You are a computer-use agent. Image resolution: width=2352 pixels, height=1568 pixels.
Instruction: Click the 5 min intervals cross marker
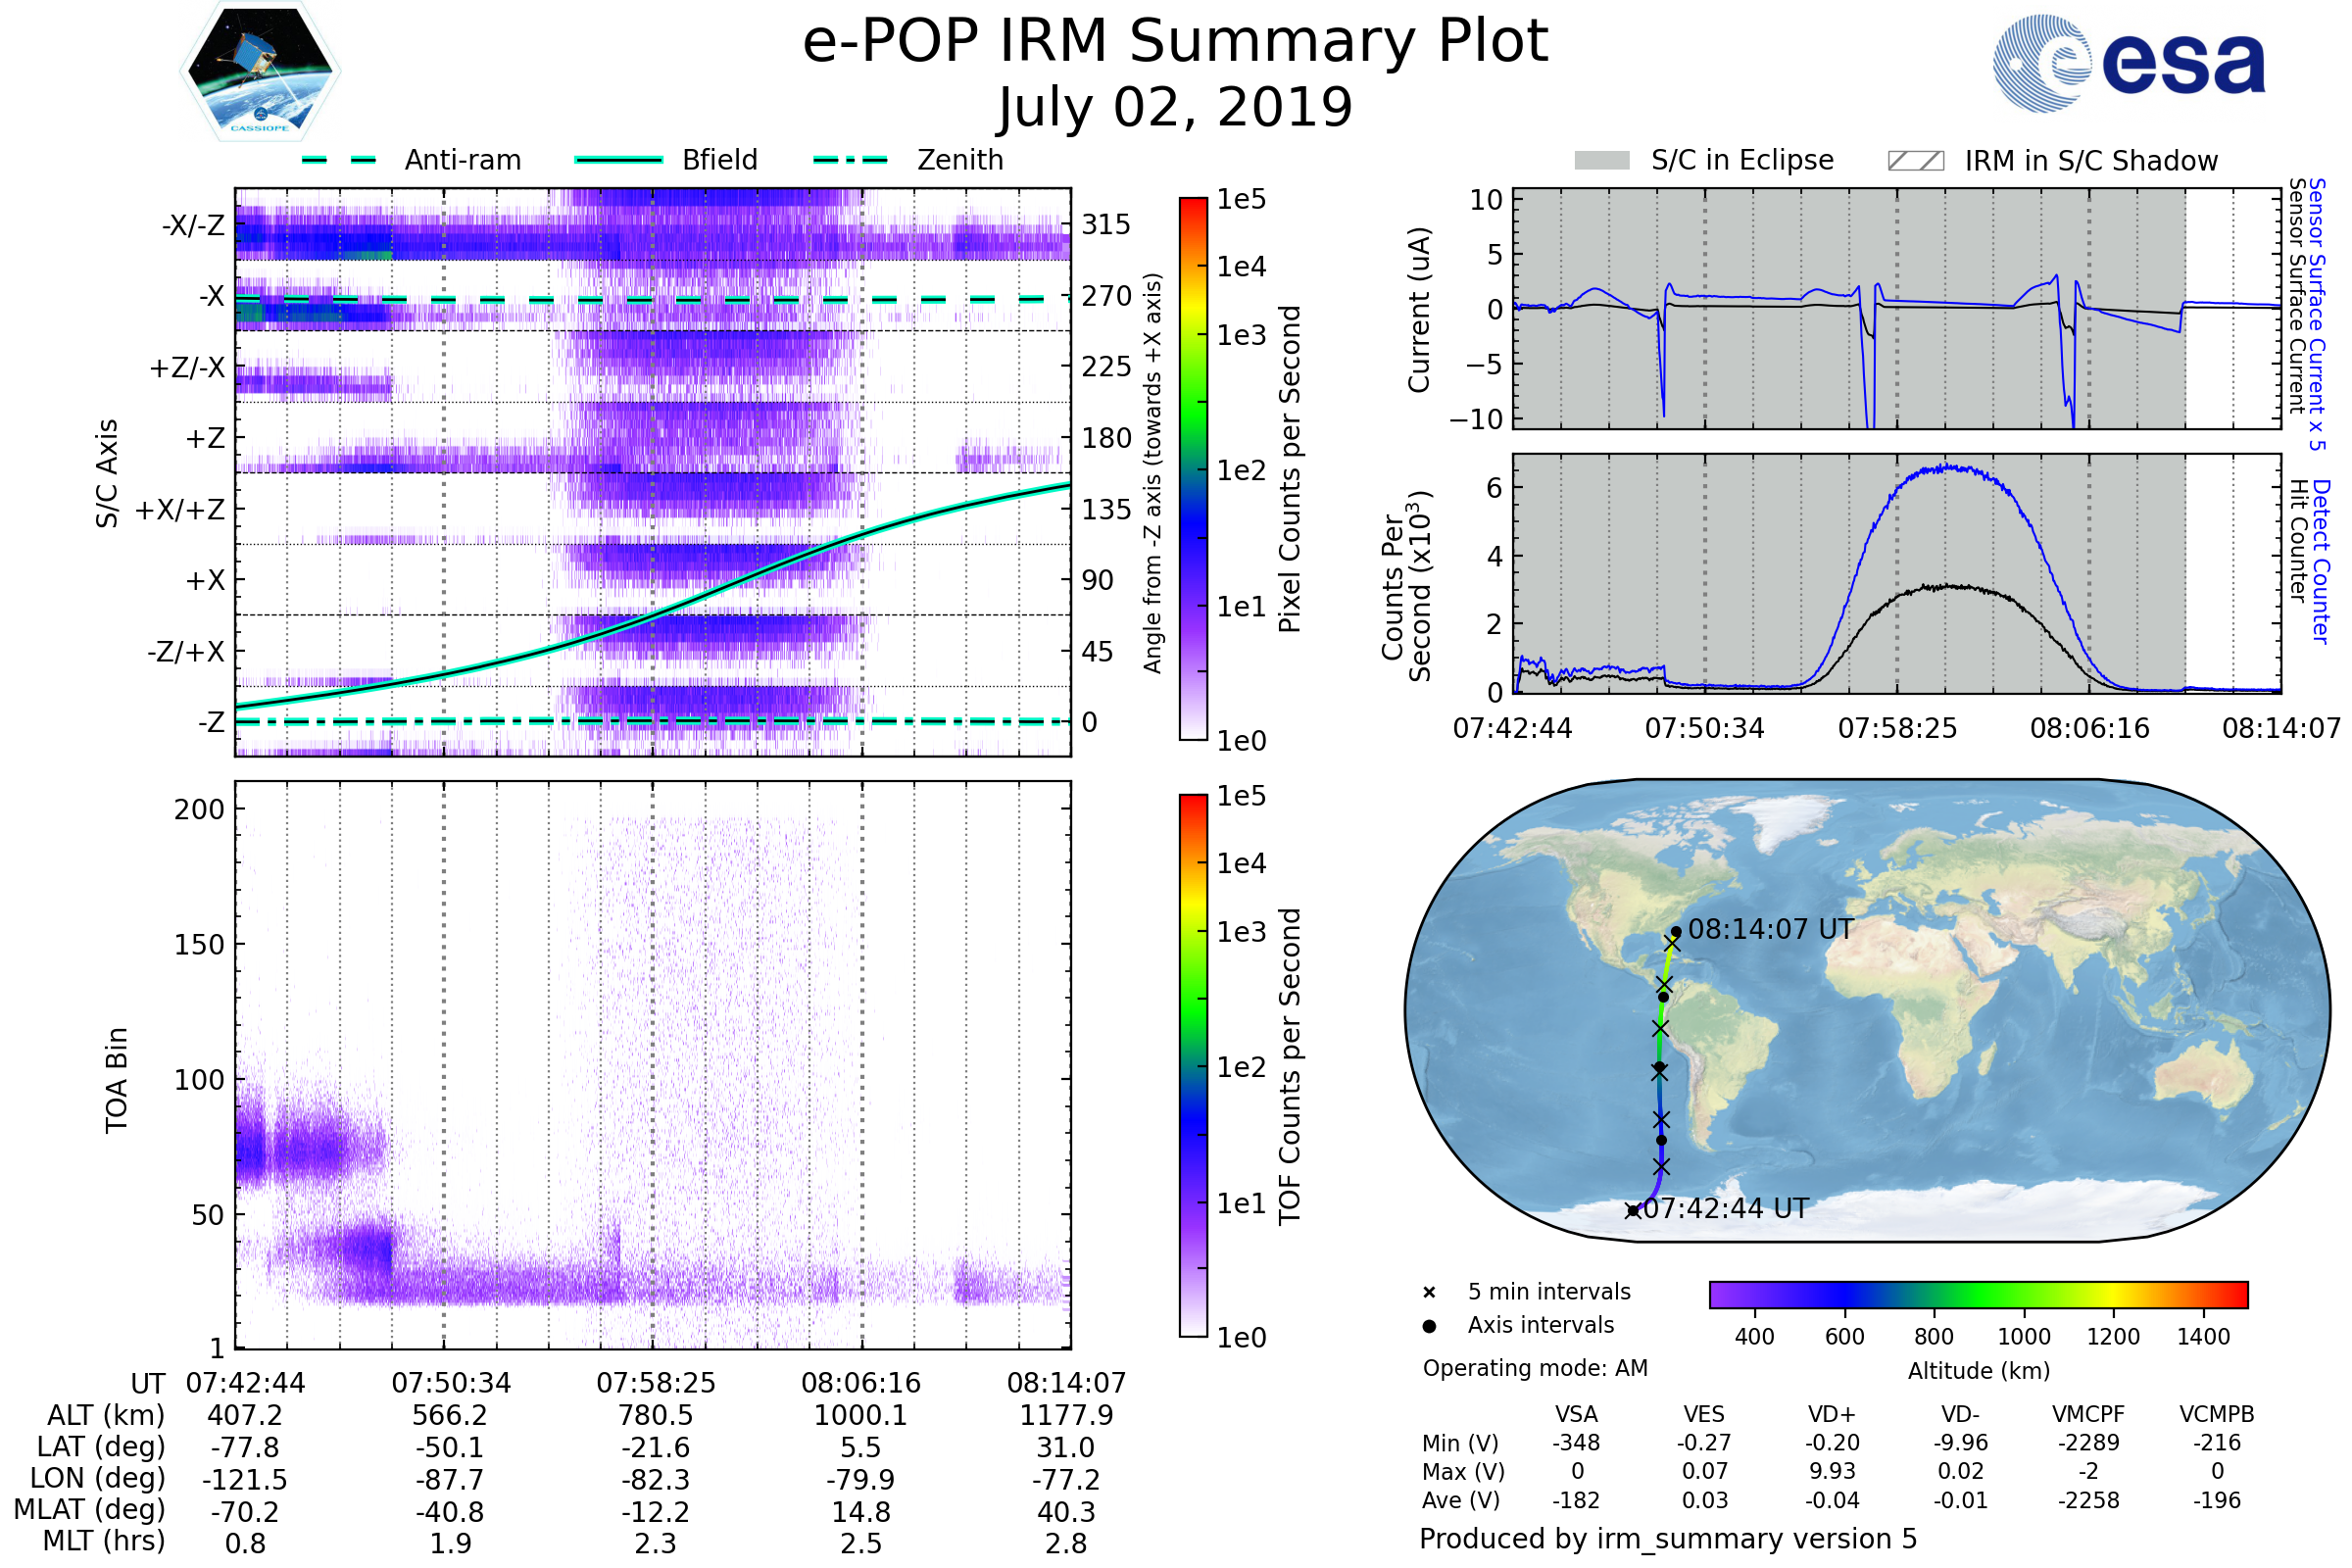pyautogui.click(x=1429, y=1293)
